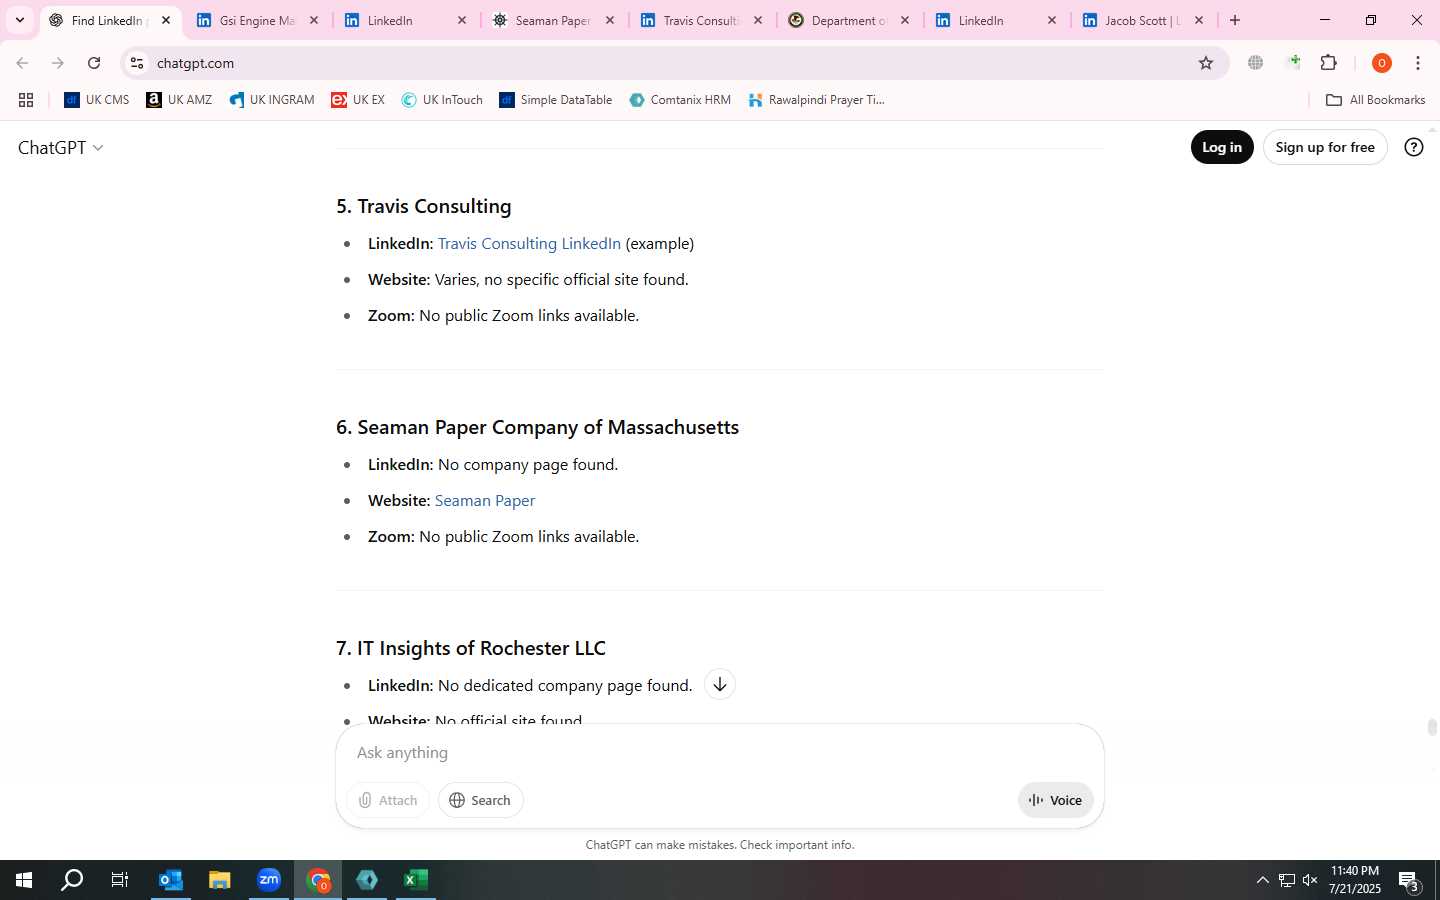Open the All Bookmarks folder

pyautogui.click(x=1375, y=100)
